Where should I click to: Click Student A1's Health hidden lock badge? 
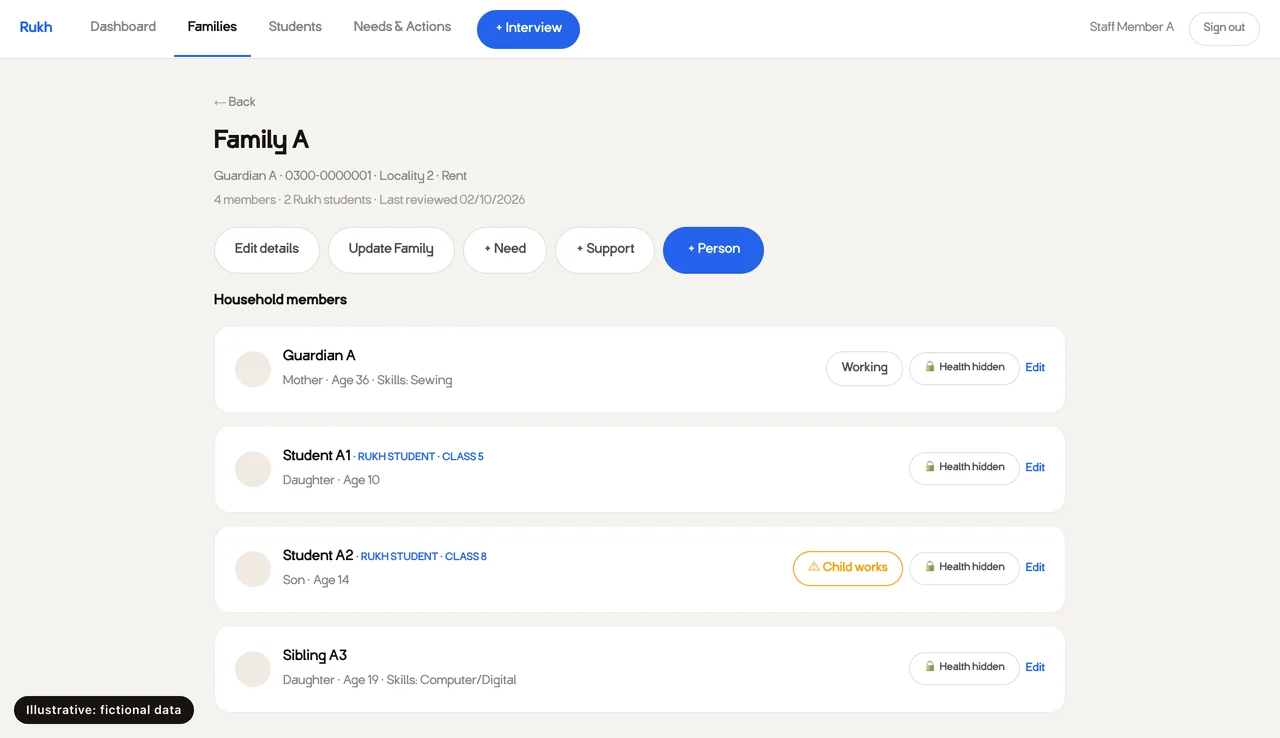tap(964, 468)
